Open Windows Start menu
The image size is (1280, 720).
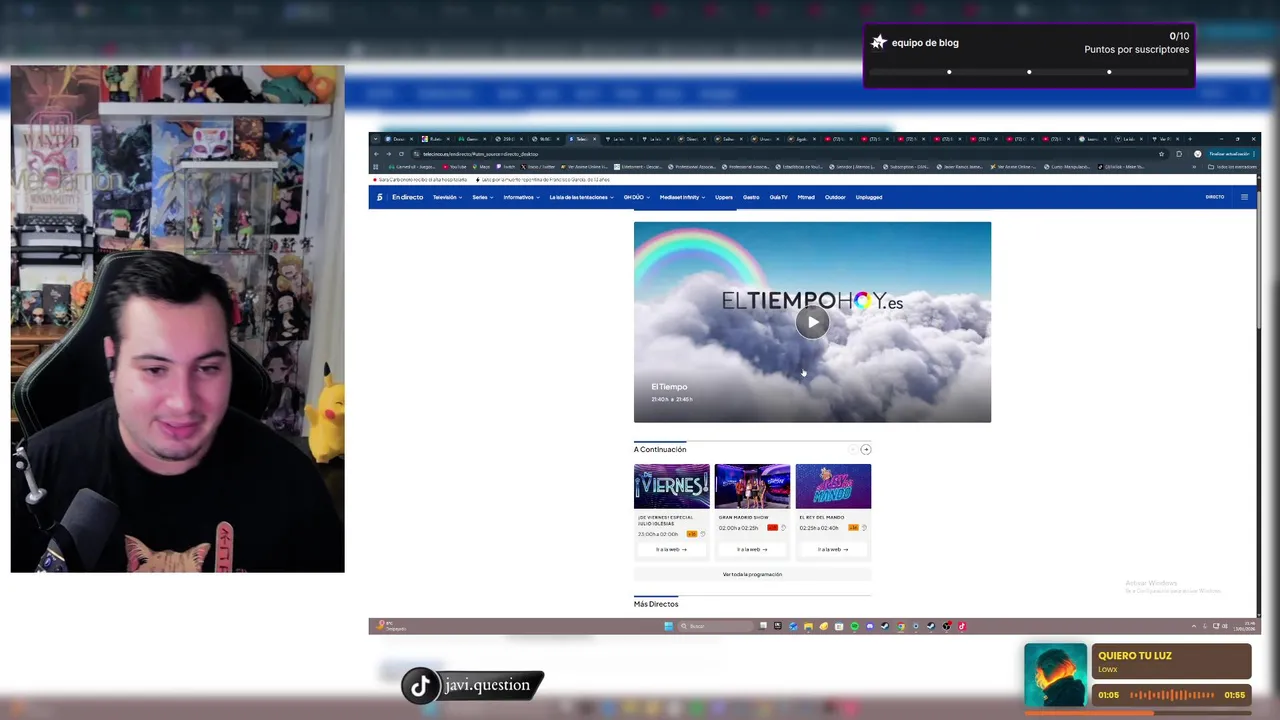coord(669,626)
